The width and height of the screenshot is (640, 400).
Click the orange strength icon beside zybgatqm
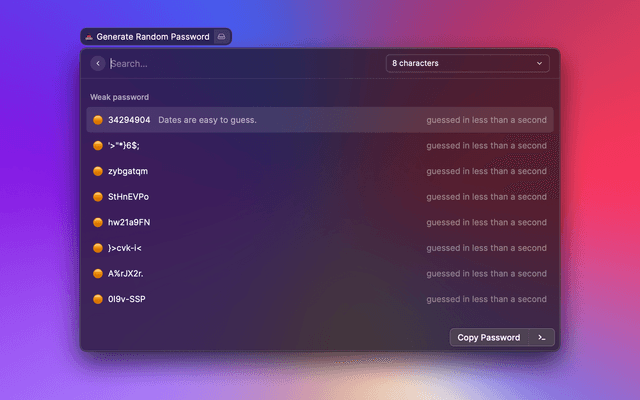pyautogui.click(x=98, y=171)
